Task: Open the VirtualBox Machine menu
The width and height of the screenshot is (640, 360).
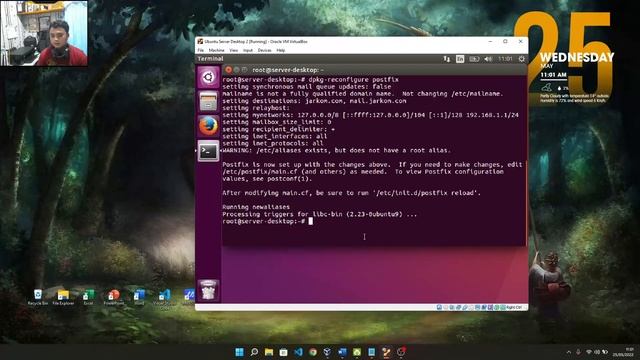Action: click(x=216, y=50)
